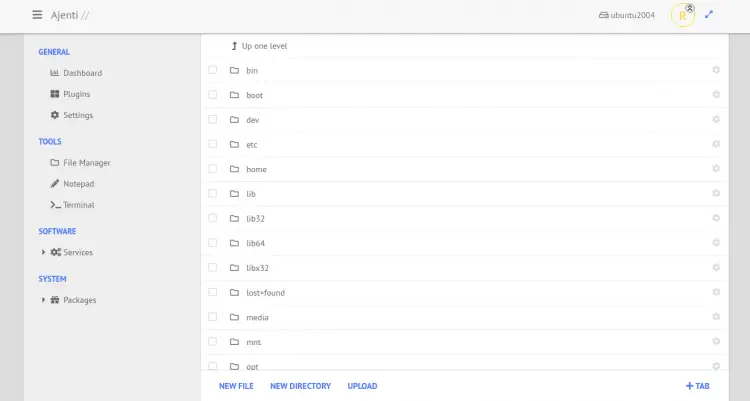750x401 pixels.
Task: Expand the Packages section arrow
Action: [x=43, y=300]
